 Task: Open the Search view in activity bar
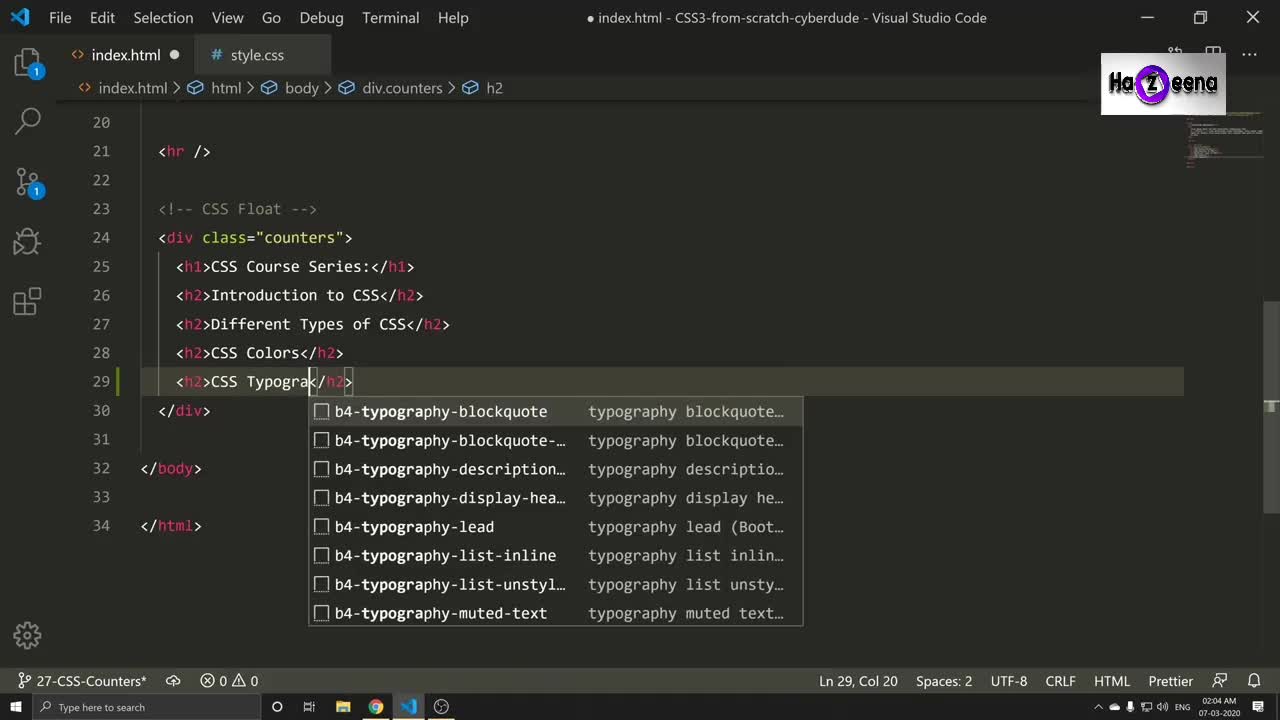[27, 122]
